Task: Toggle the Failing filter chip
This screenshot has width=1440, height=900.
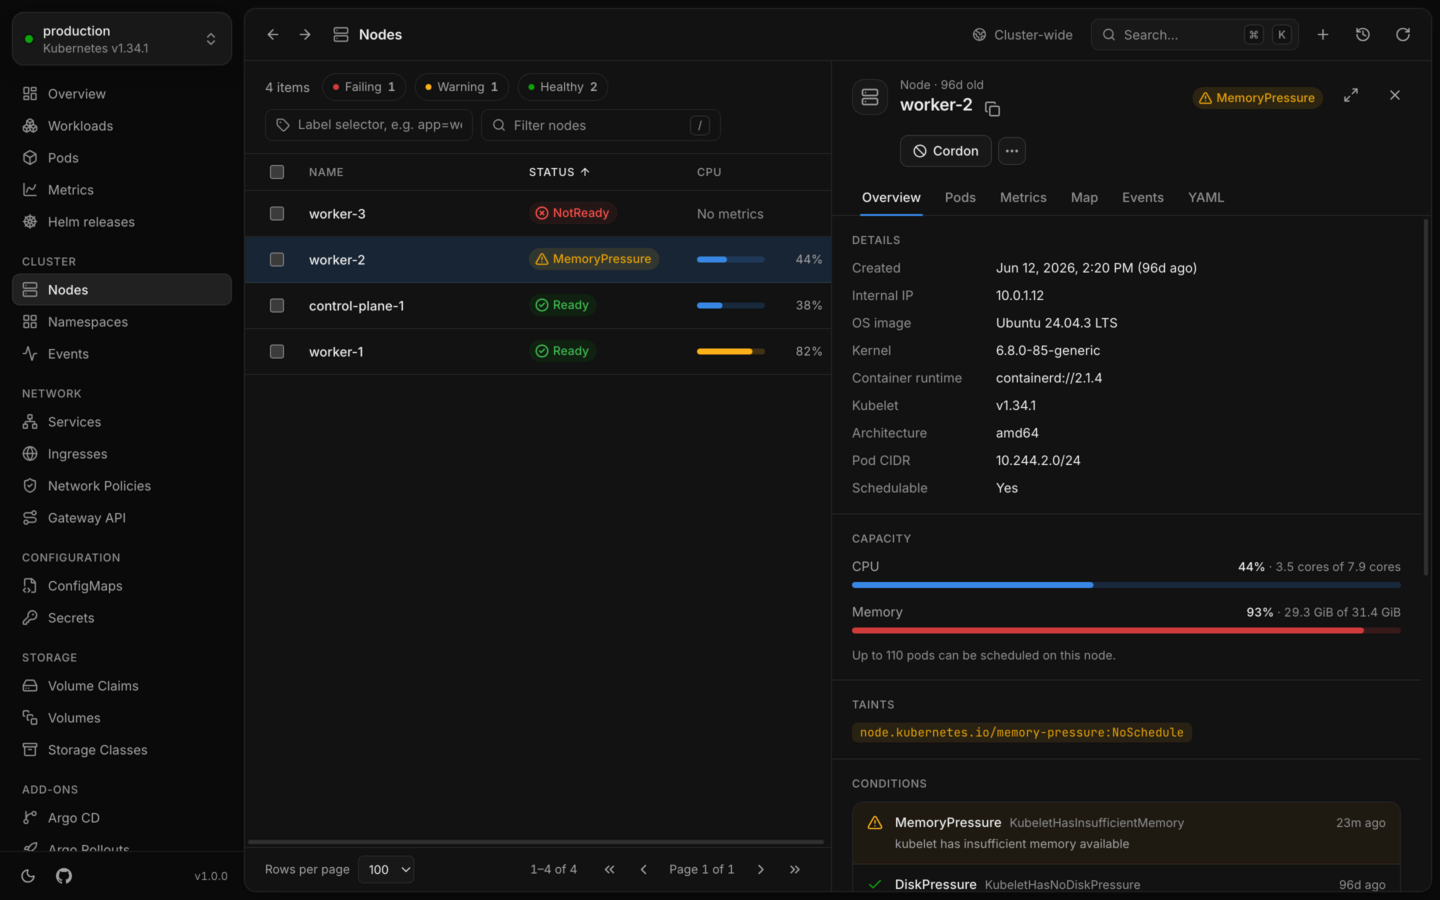Action: click(x=364, y=87)
